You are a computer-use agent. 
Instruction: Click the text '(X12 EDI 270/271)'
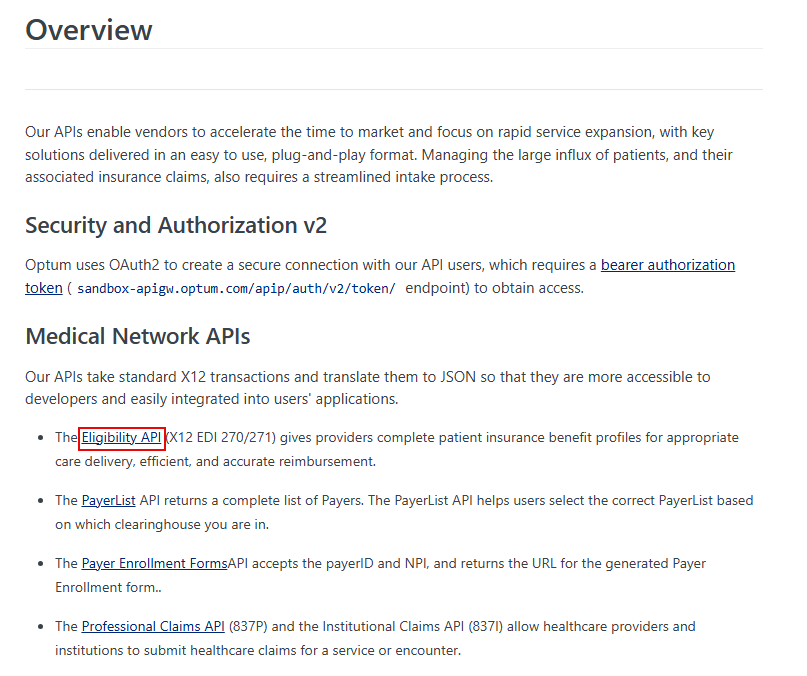pos(221,438)
